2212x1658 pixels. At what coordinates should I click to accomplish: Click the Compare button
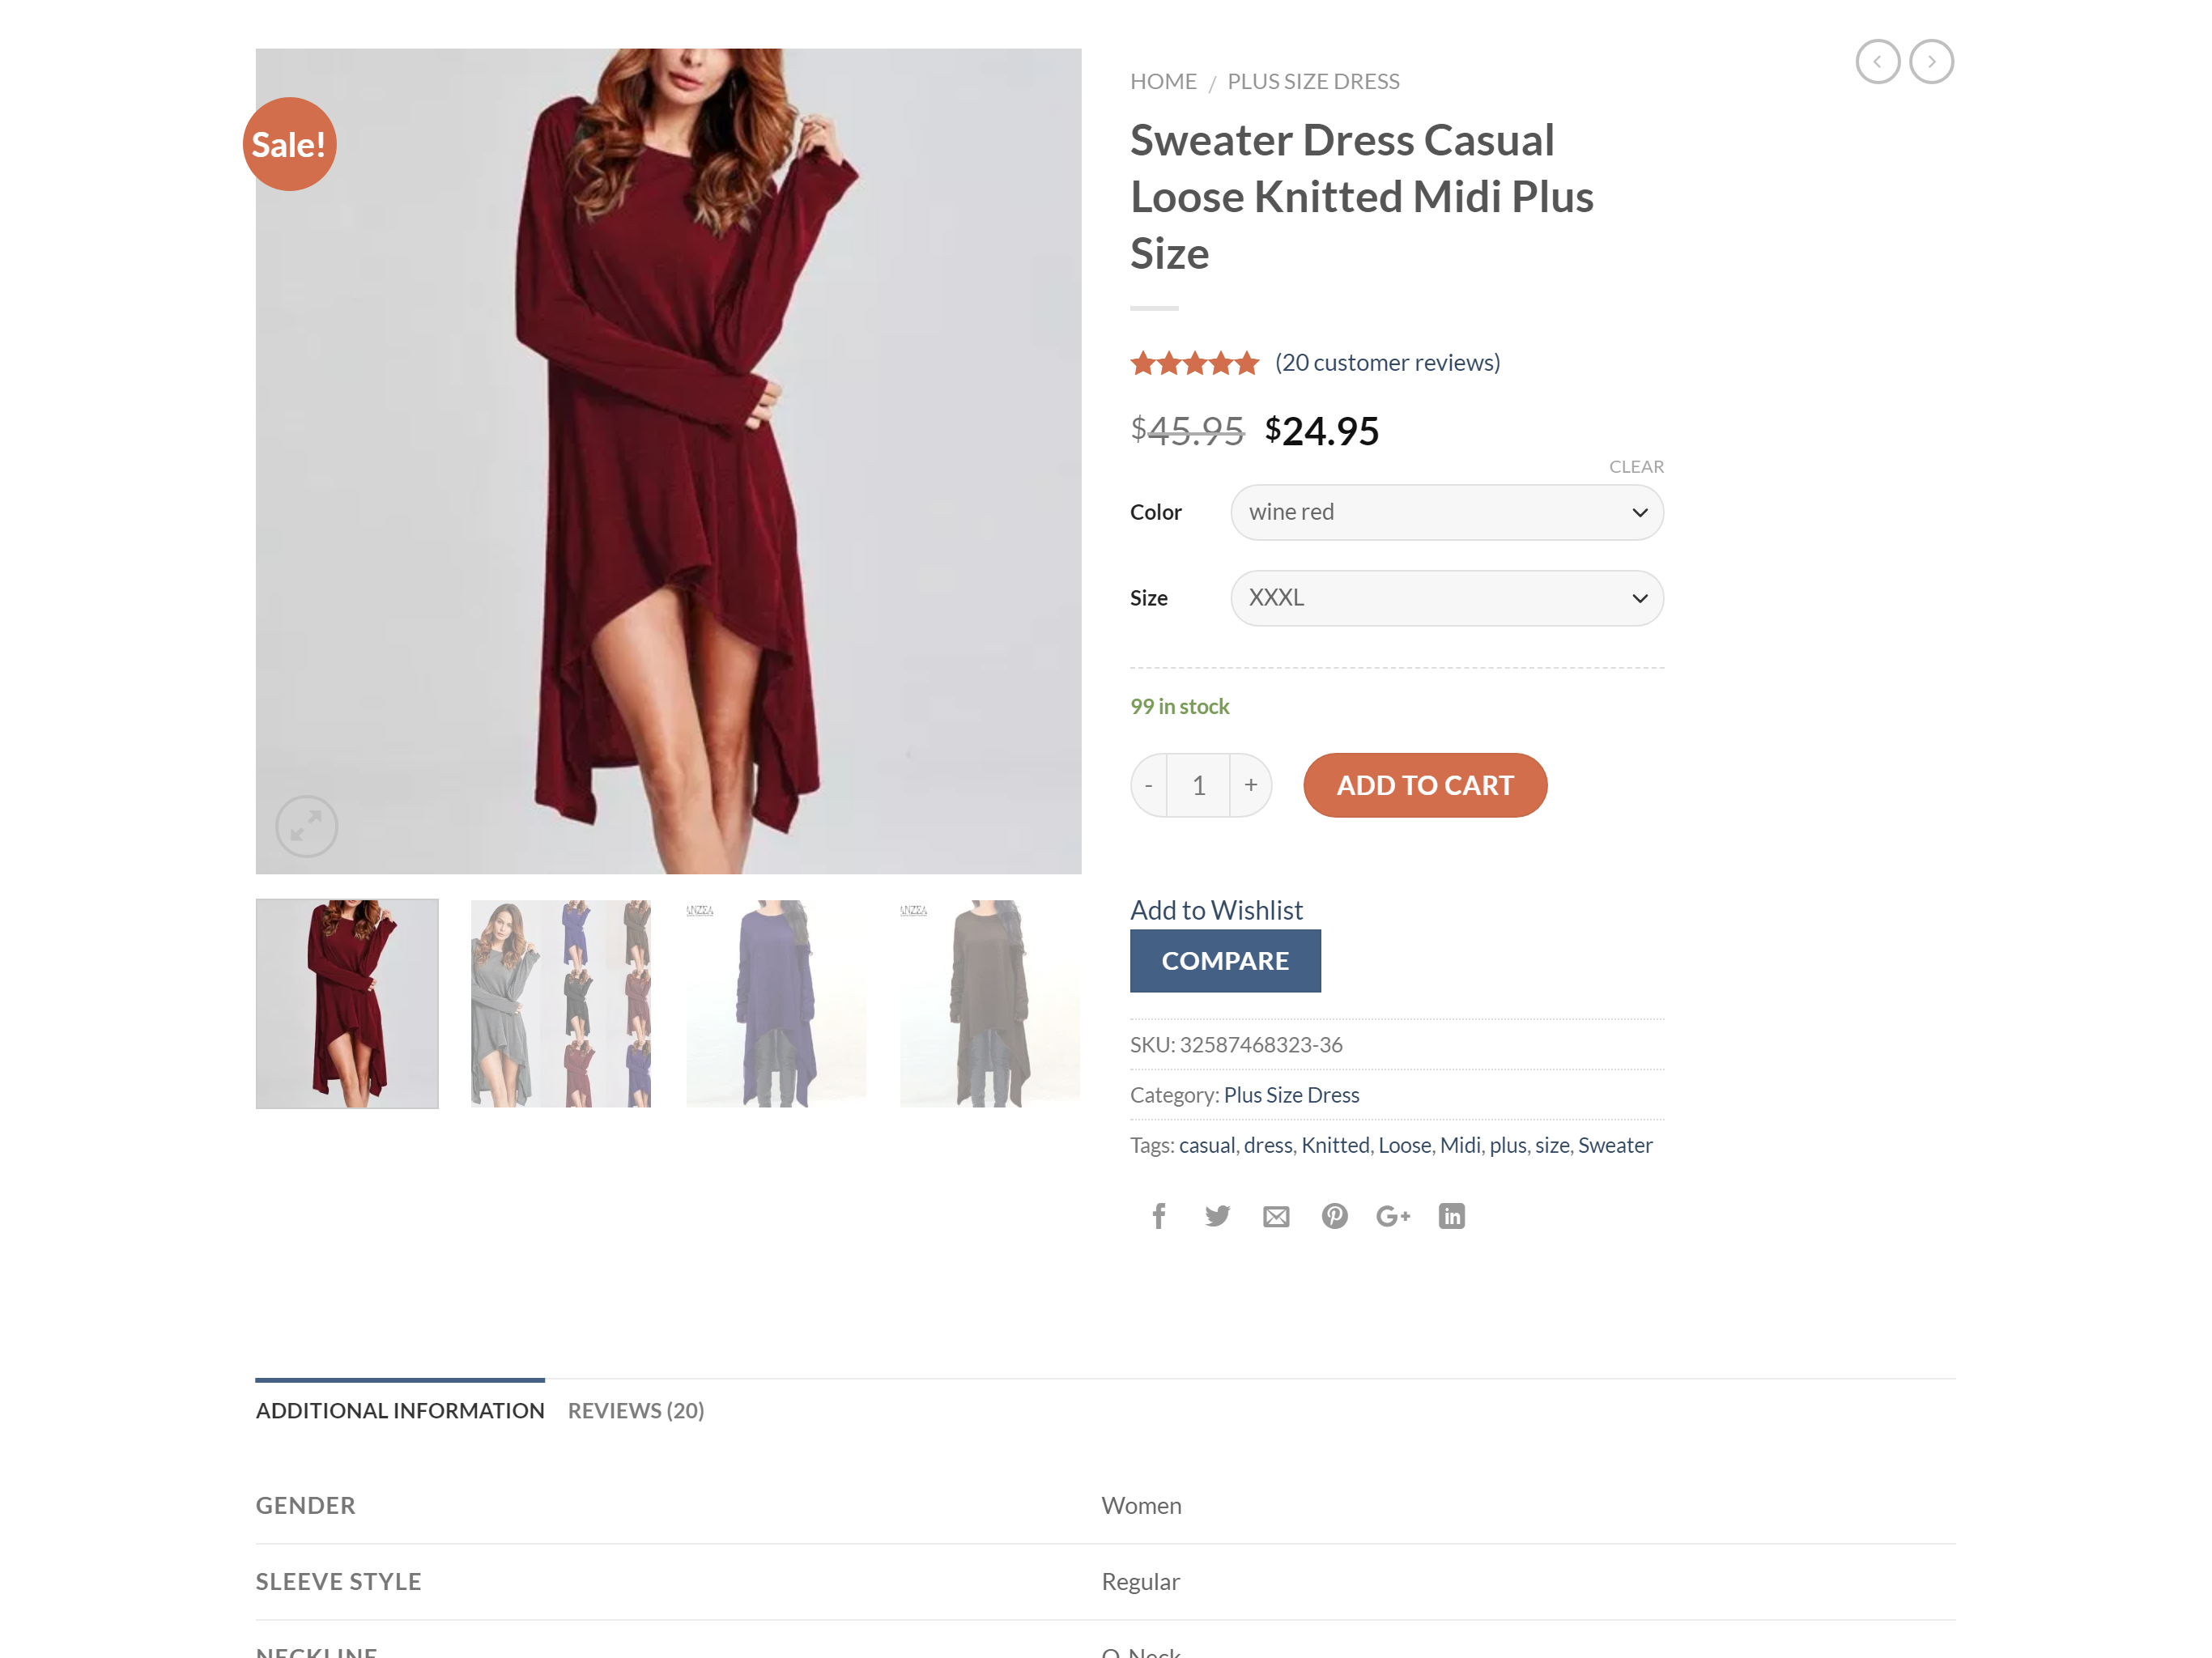click(1225, 960)
